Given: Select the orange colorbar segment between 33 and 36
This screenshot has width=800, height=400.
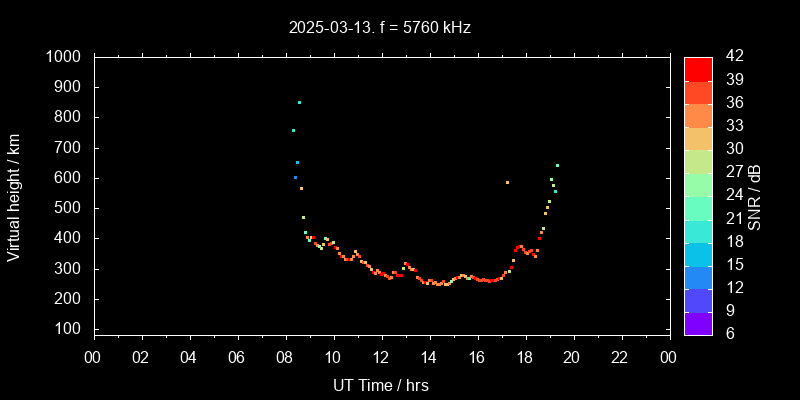Looking at the screenshot, I should tap(698, 114).
